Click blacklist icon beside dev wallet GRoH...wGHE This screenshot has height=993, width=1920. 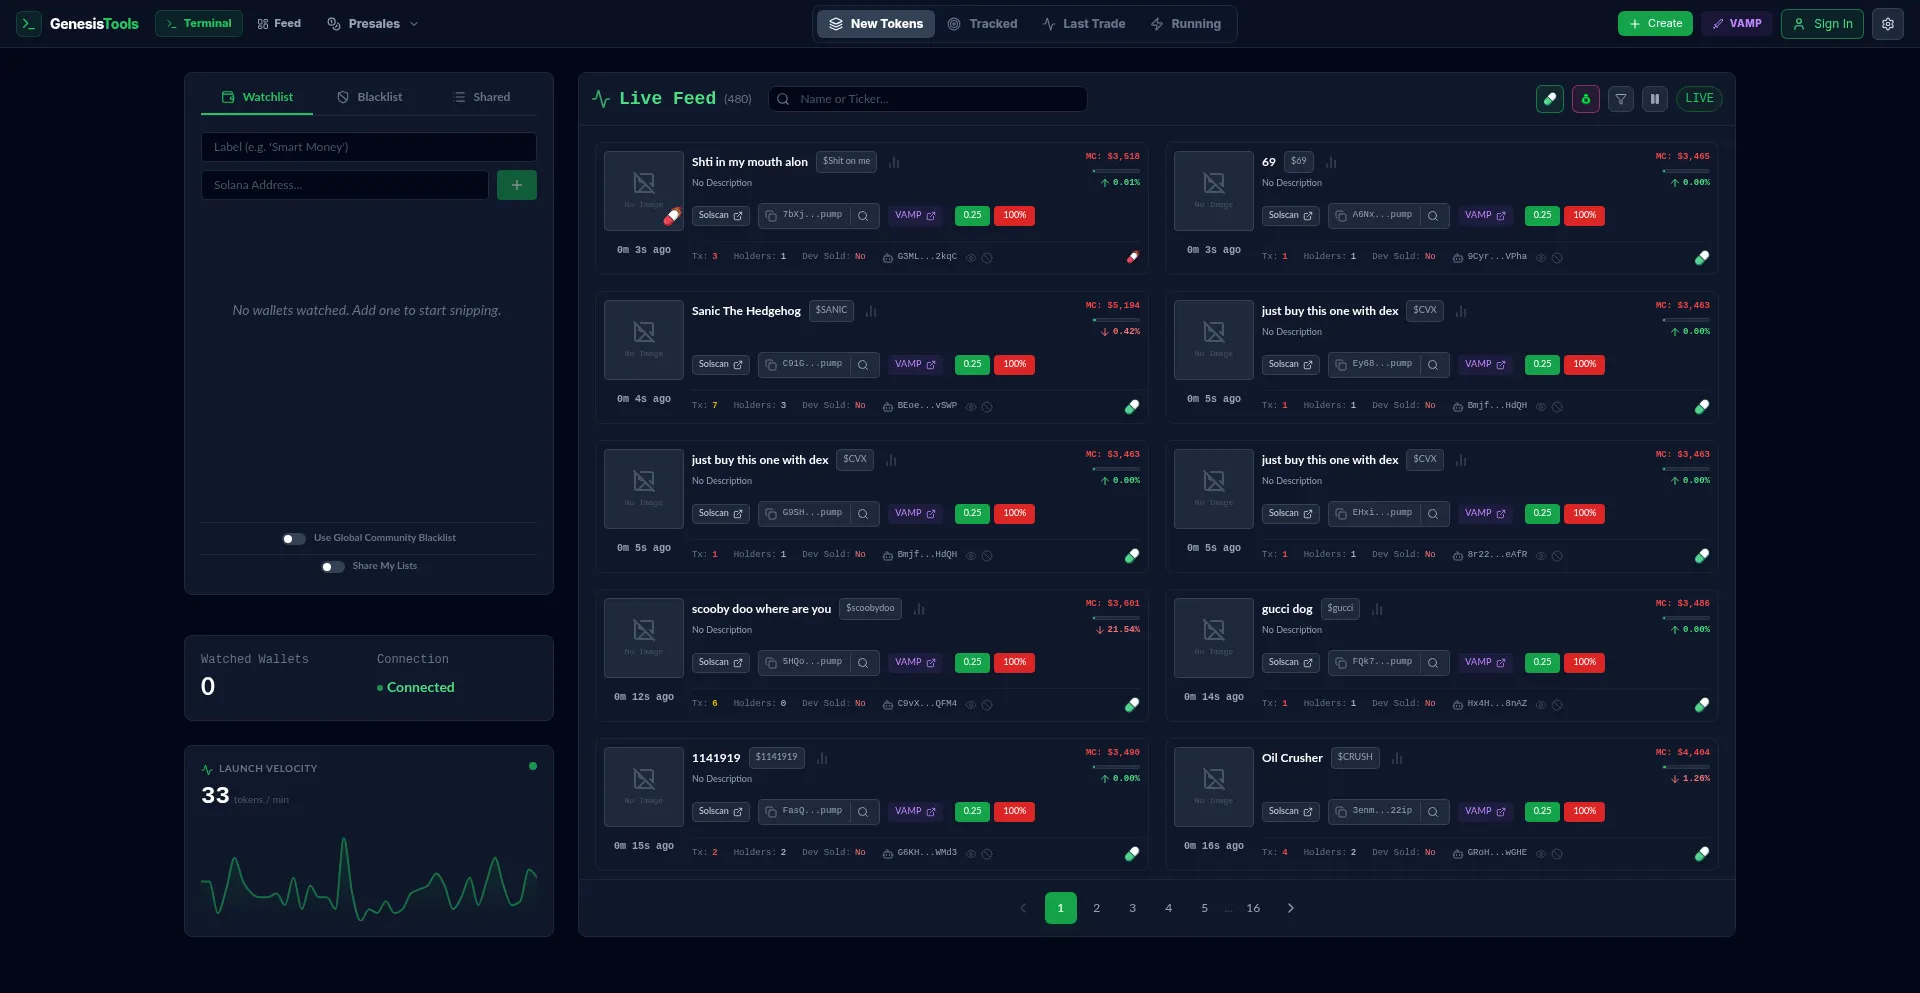pos(1557,854)
